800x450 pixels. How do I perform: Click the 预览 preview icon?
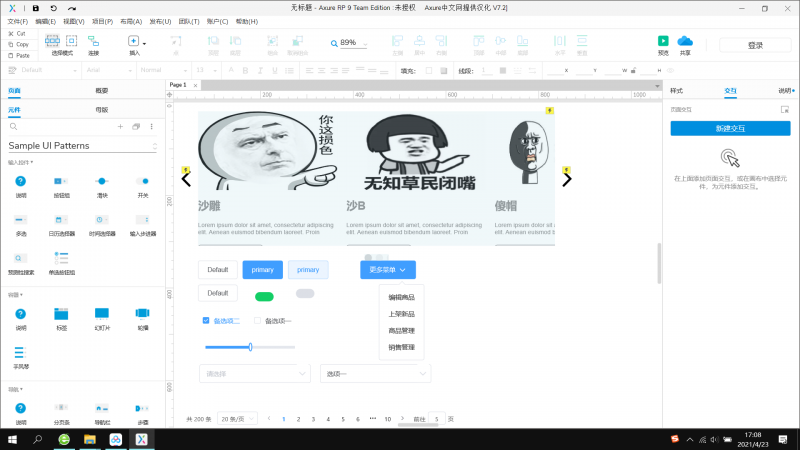pyautogui.click(x=663, y=41)
